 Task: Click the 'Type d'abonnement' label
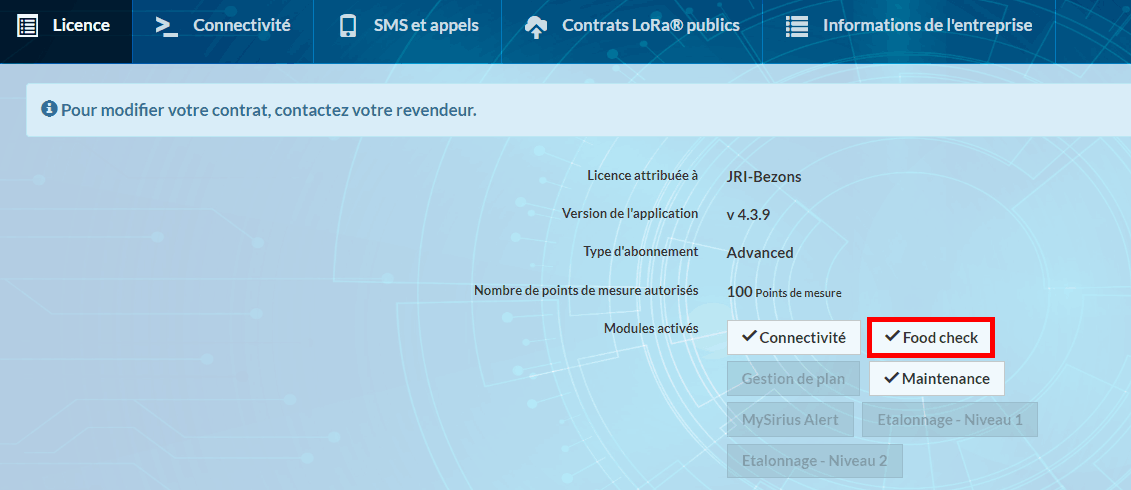click(641, 252)
